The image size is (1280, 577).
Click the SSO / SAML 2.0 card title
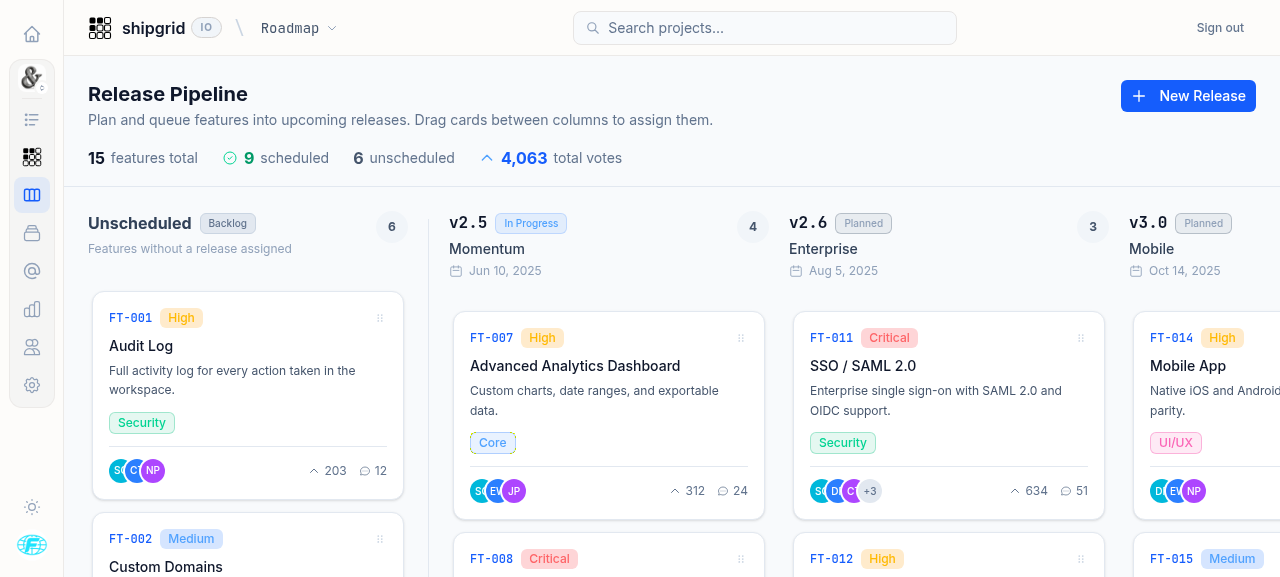click(863, 366)
